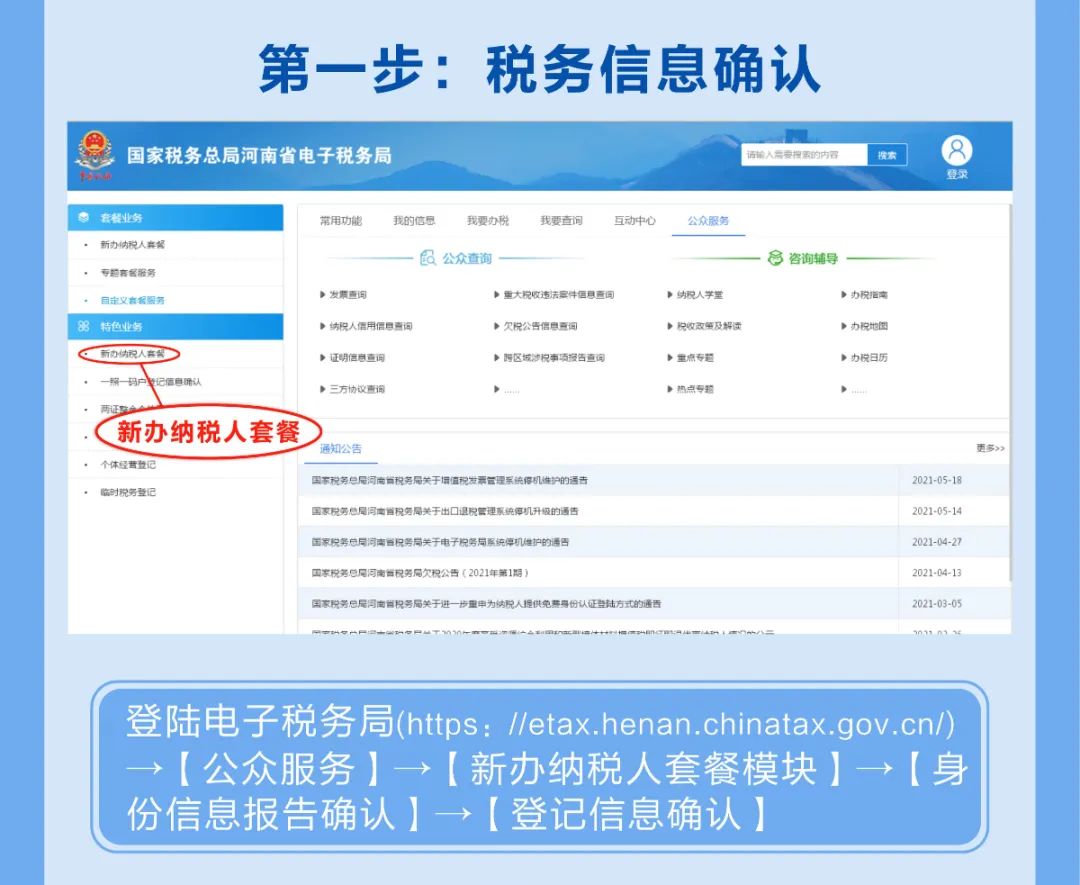Click the 2021-03-05 notice date
Image resolution: width=1080 pixels, height=885 pixels.
(x=937, y=604)
